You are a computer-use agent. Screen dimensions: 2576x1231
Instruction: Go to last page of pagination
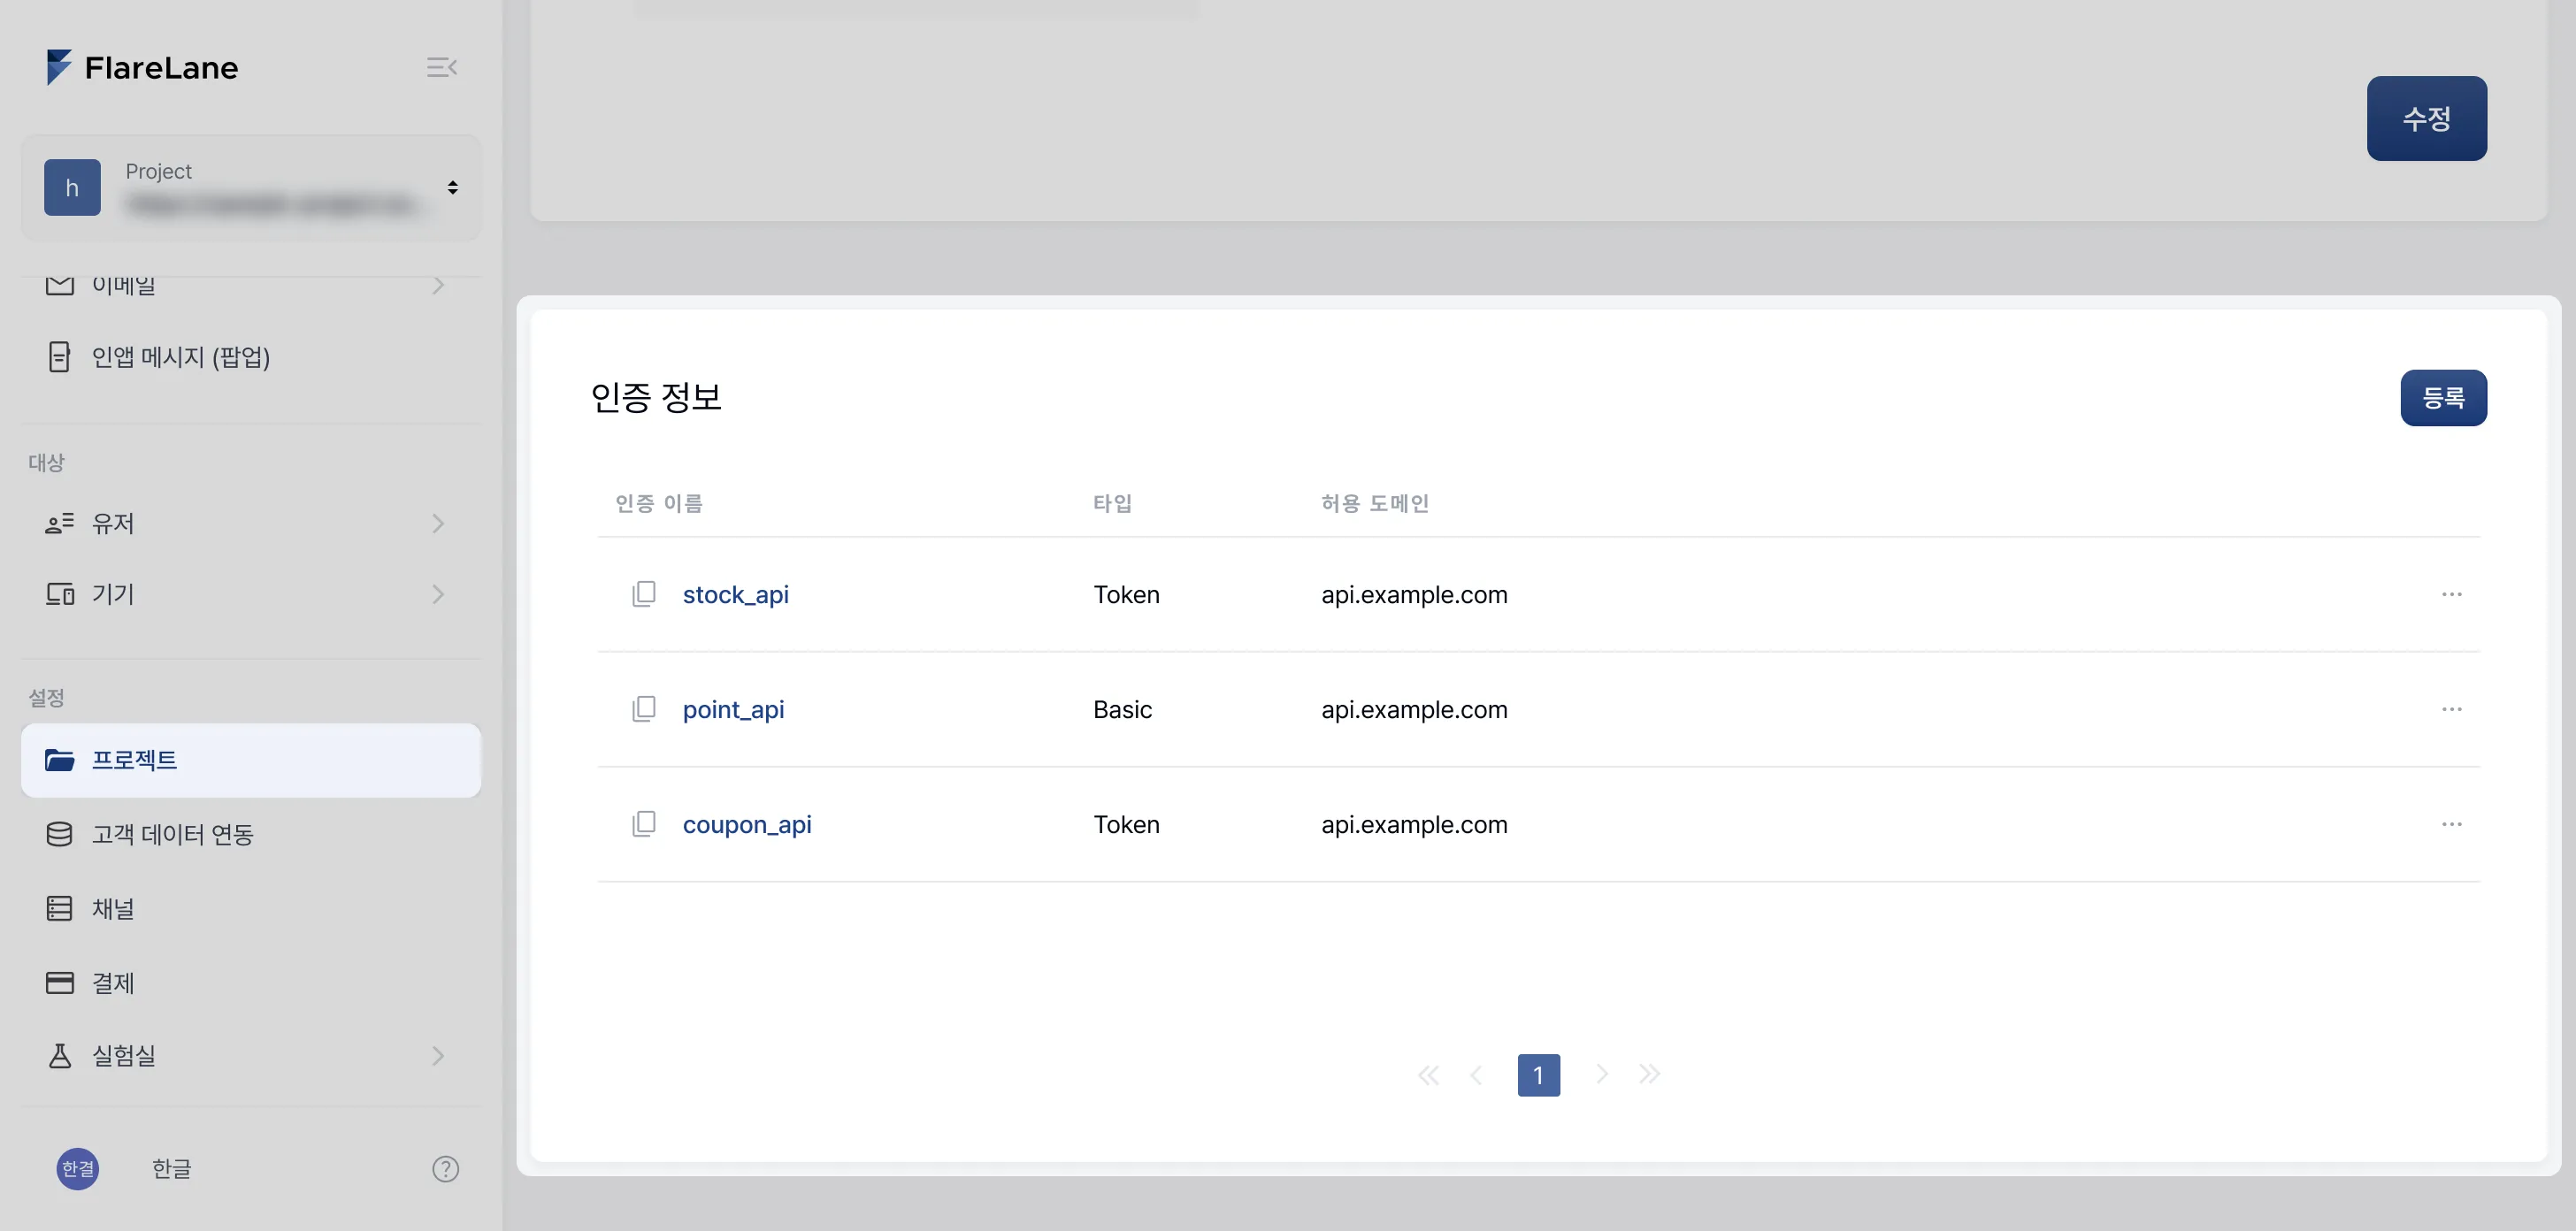1650,1075
